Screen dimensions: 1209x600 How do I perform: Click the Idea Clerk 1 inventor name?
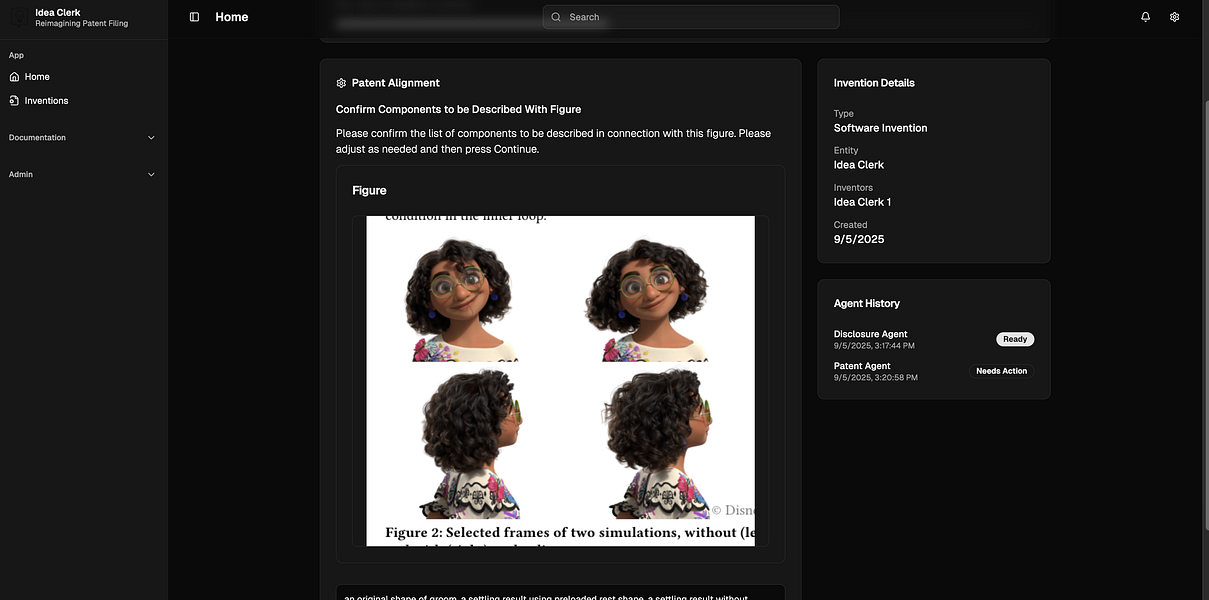click(863, 202)
